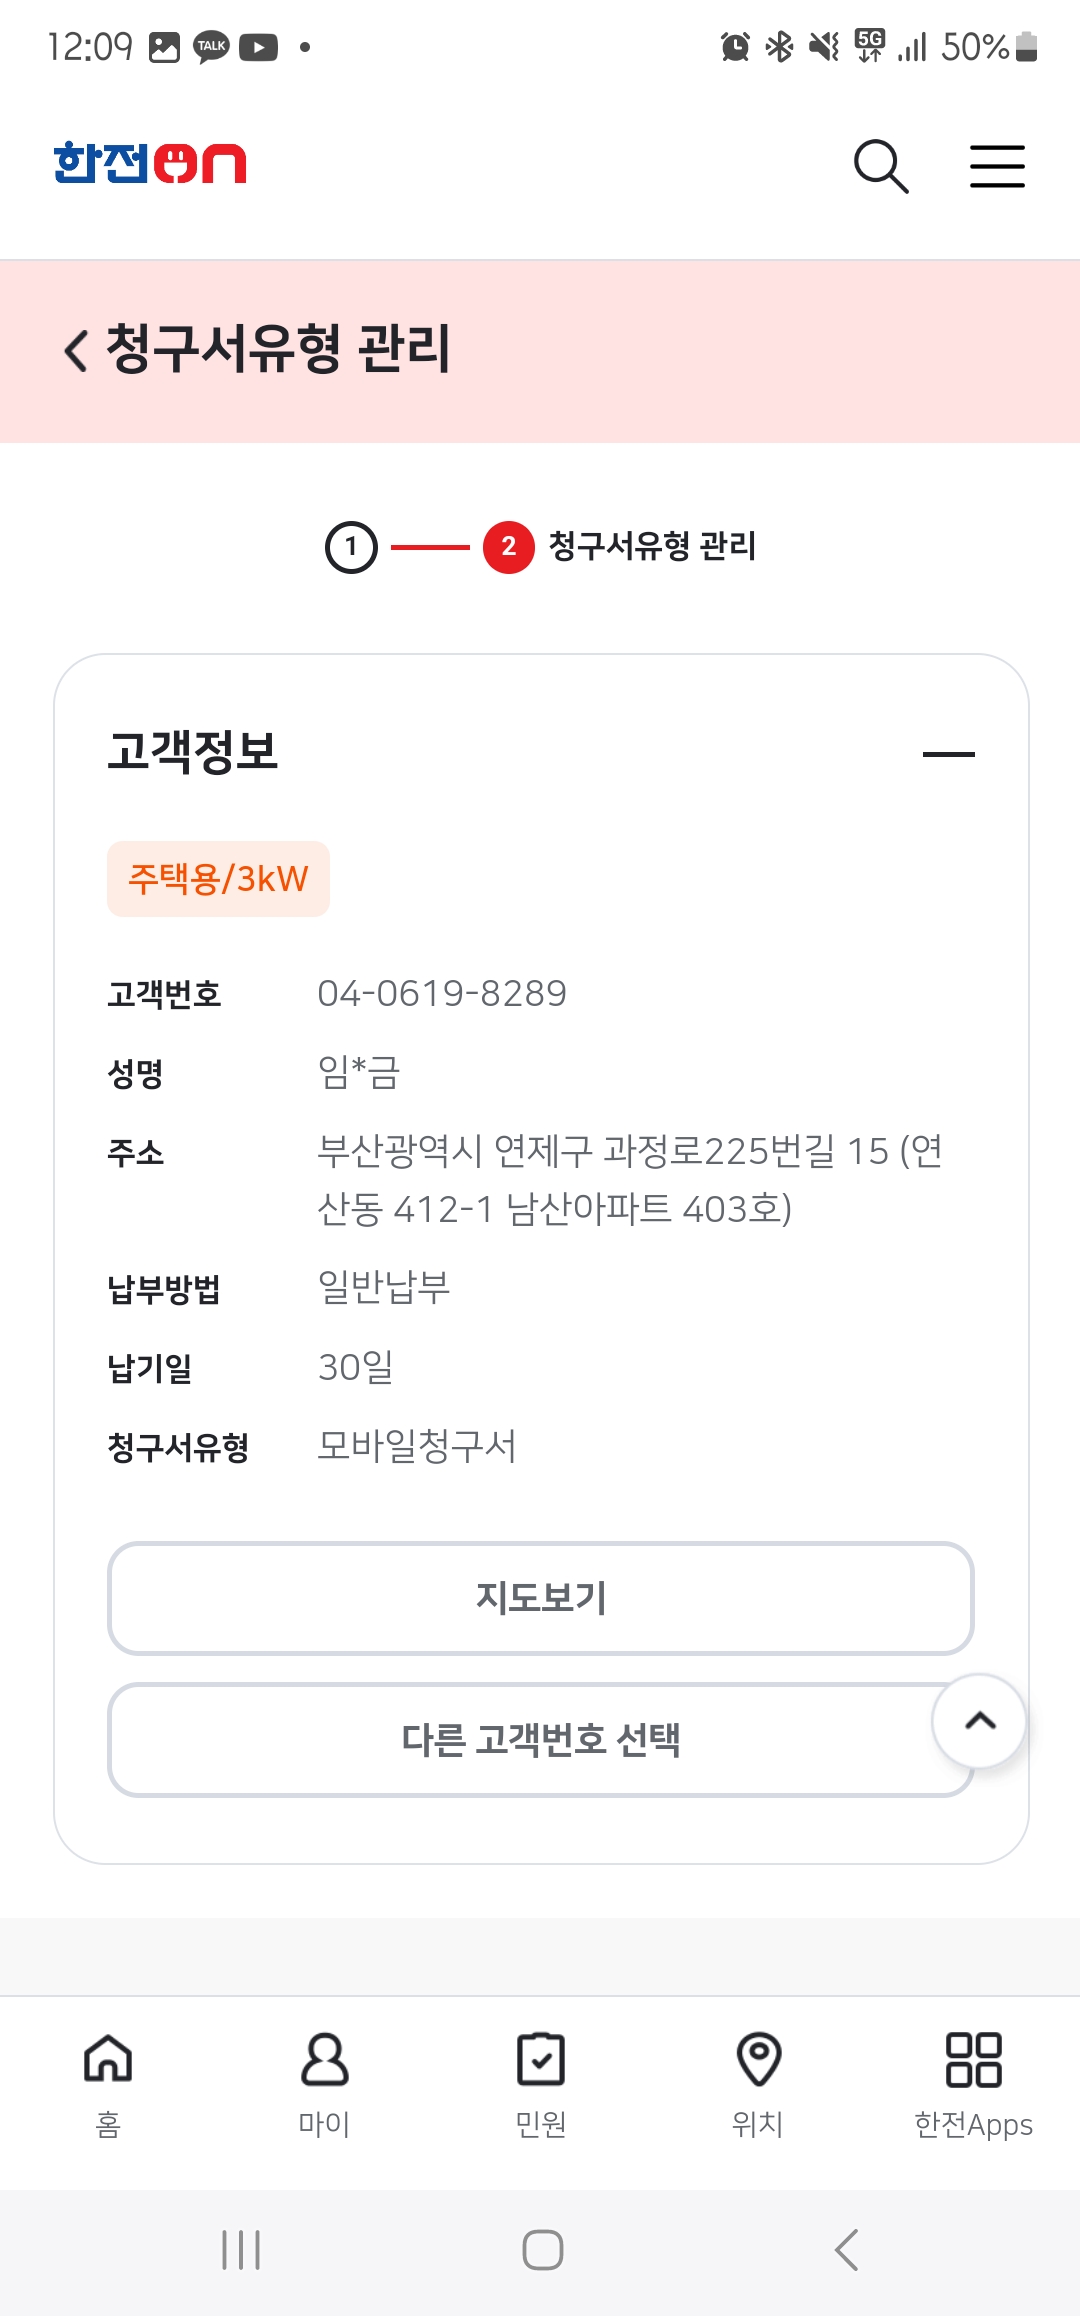Go to step 1 circle
The image size is (1080, 2316).
[351, 547]
